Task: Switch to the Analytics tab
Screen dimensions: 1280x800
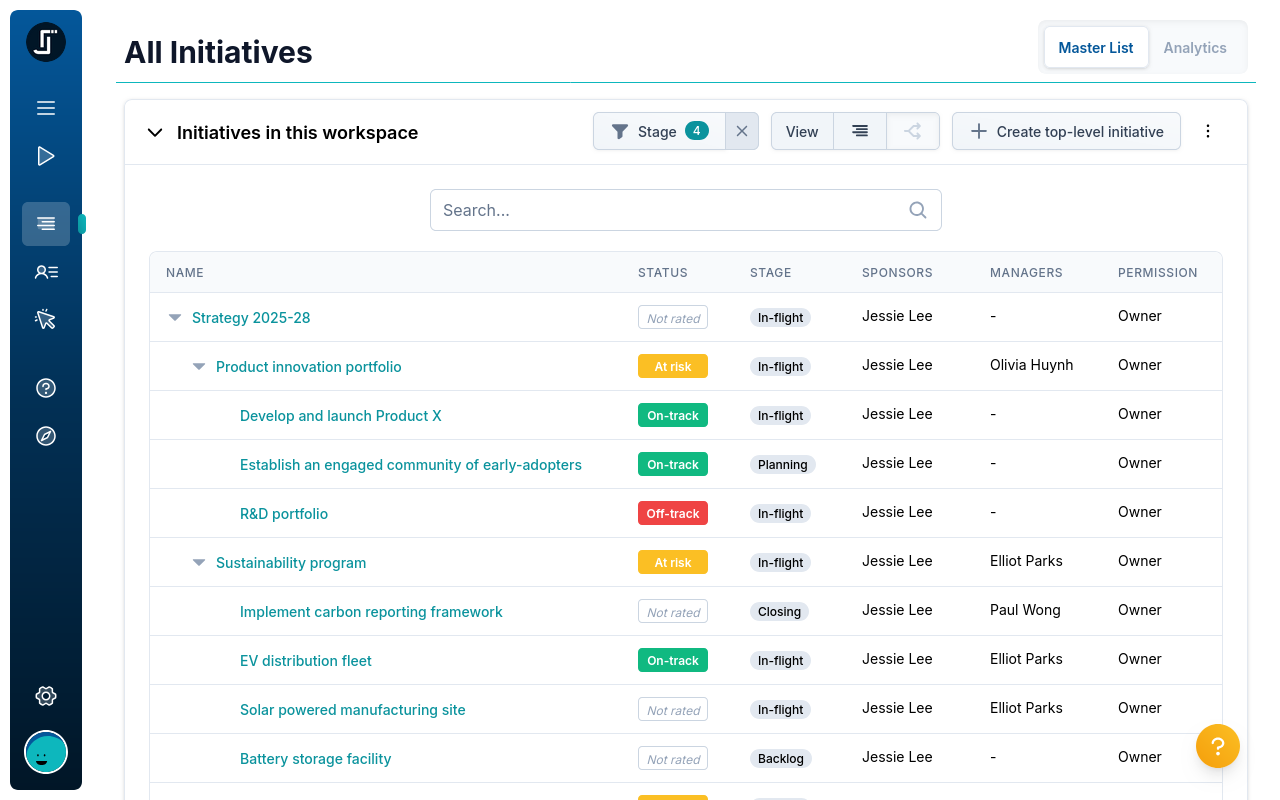Action: [x=1195, y=47]
